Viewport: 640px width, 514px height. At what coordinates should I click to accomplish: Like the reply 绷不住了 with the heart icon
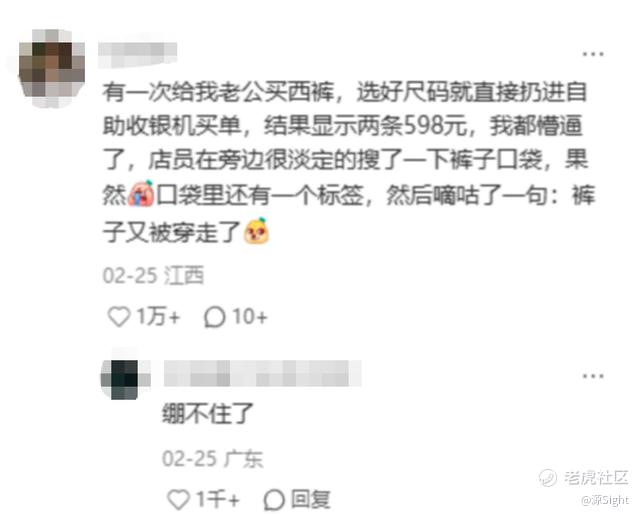pyautogui.click(x=179, y=499)
